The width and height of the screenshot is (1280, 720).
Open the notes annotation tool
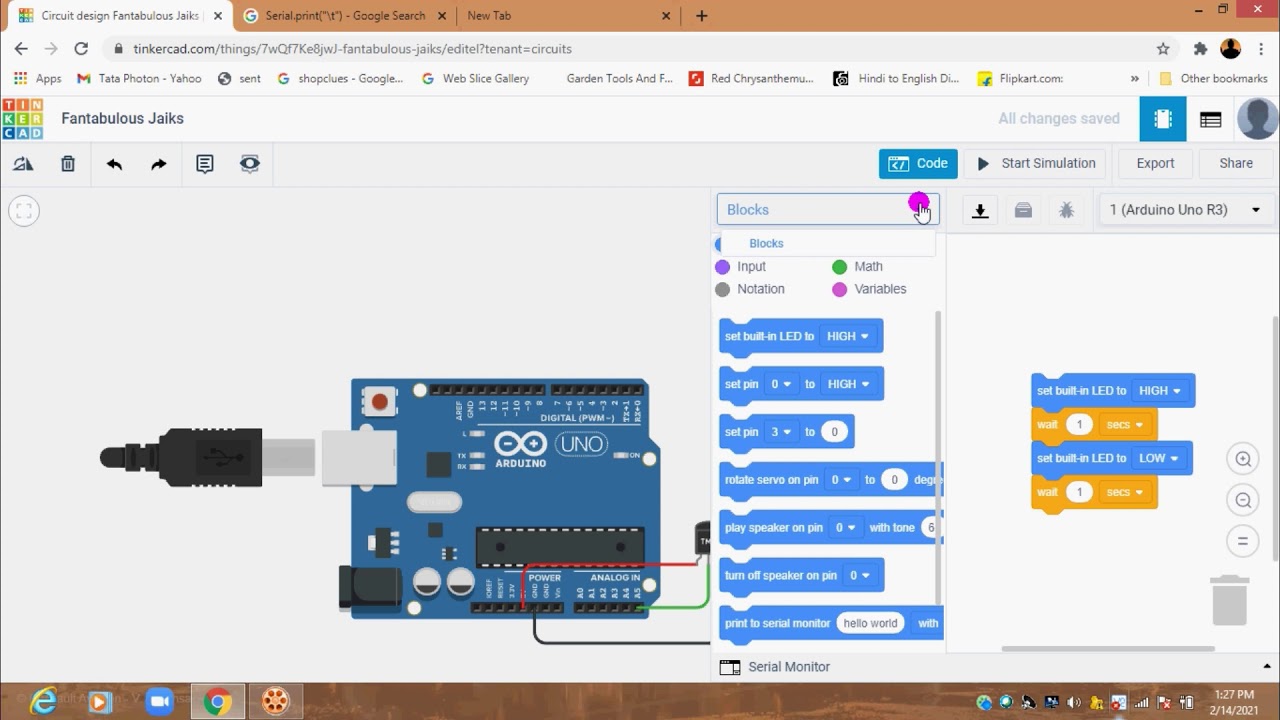(205, 164)
